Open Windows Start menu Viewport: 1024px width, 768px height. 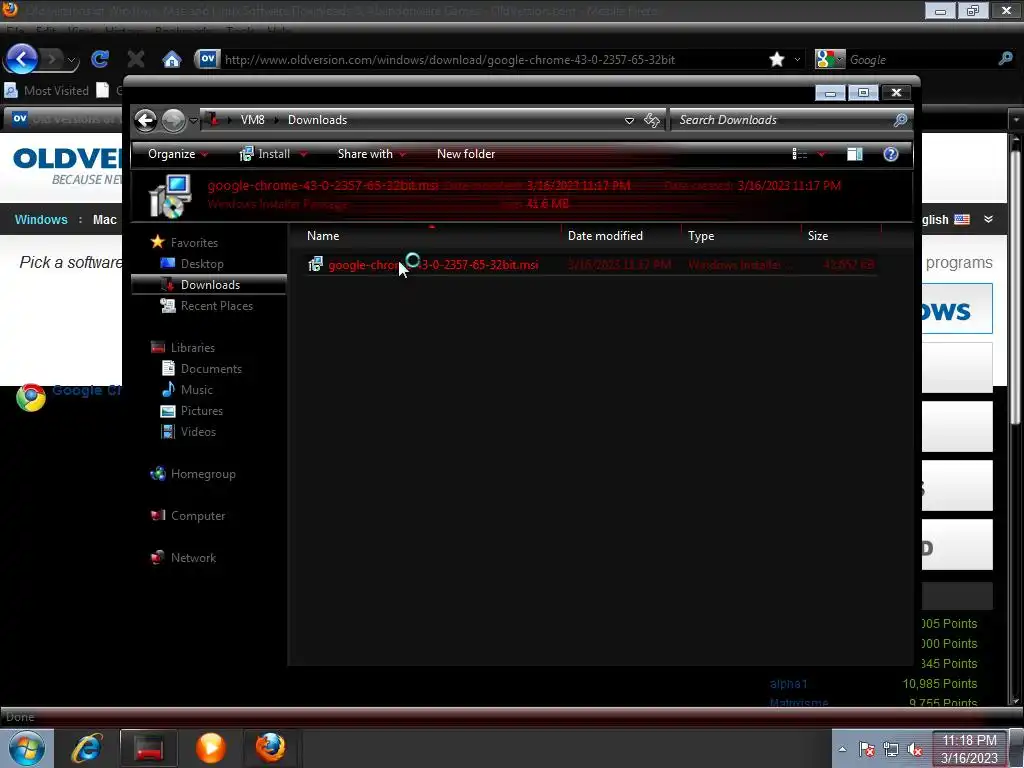coord(26,748)
